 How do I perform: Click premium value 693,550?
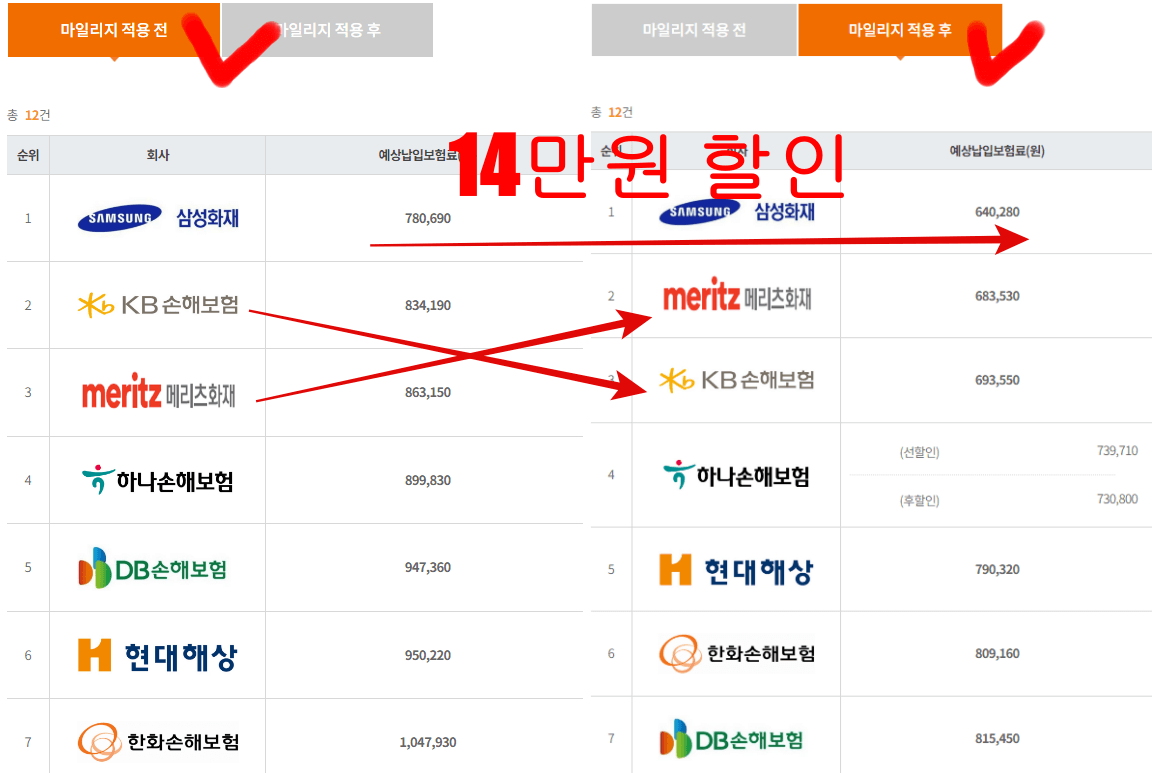(997, 380)
